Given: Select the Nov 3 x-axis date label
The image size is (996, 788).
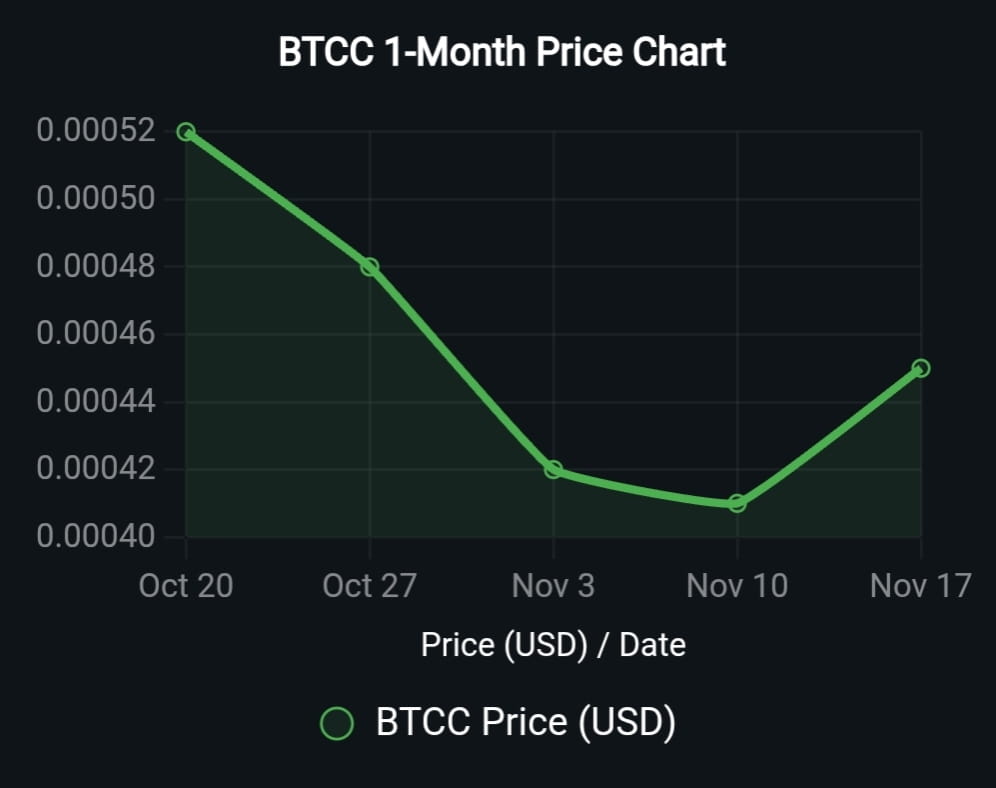Looking at the screenshot, I should (x=553, y=585).
